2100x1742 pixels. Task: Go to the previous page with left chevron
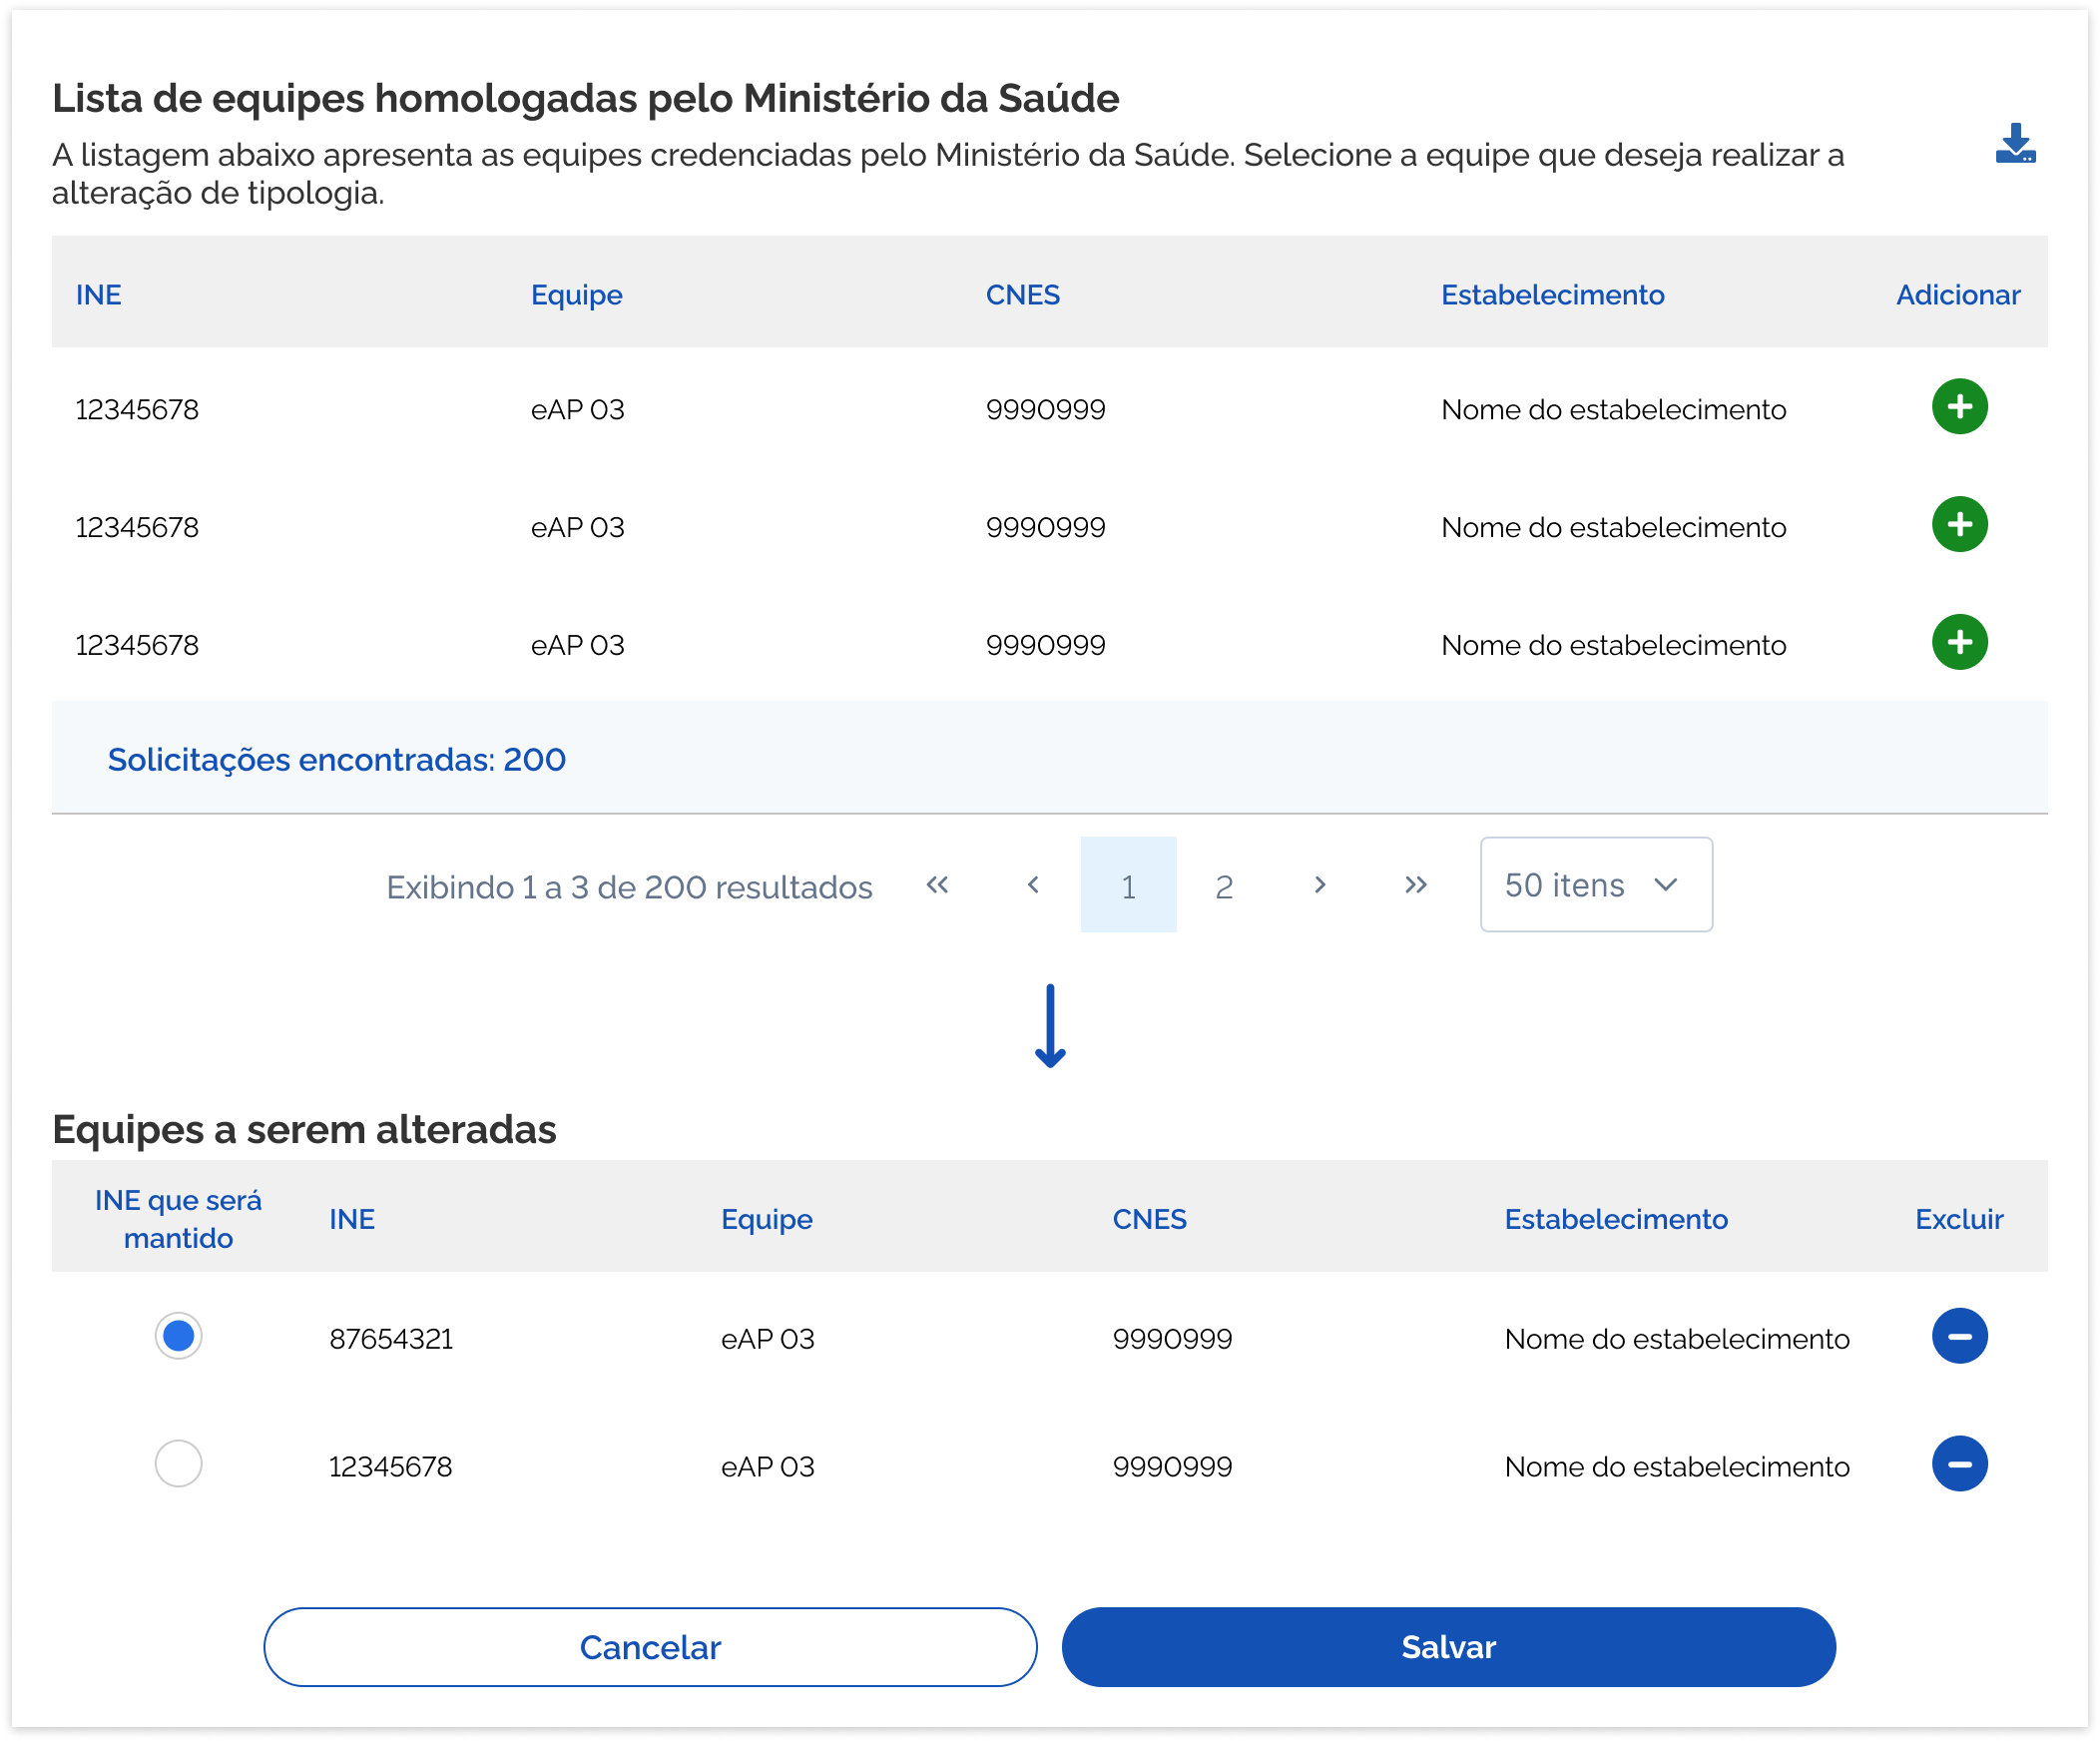coord(1033,885)
